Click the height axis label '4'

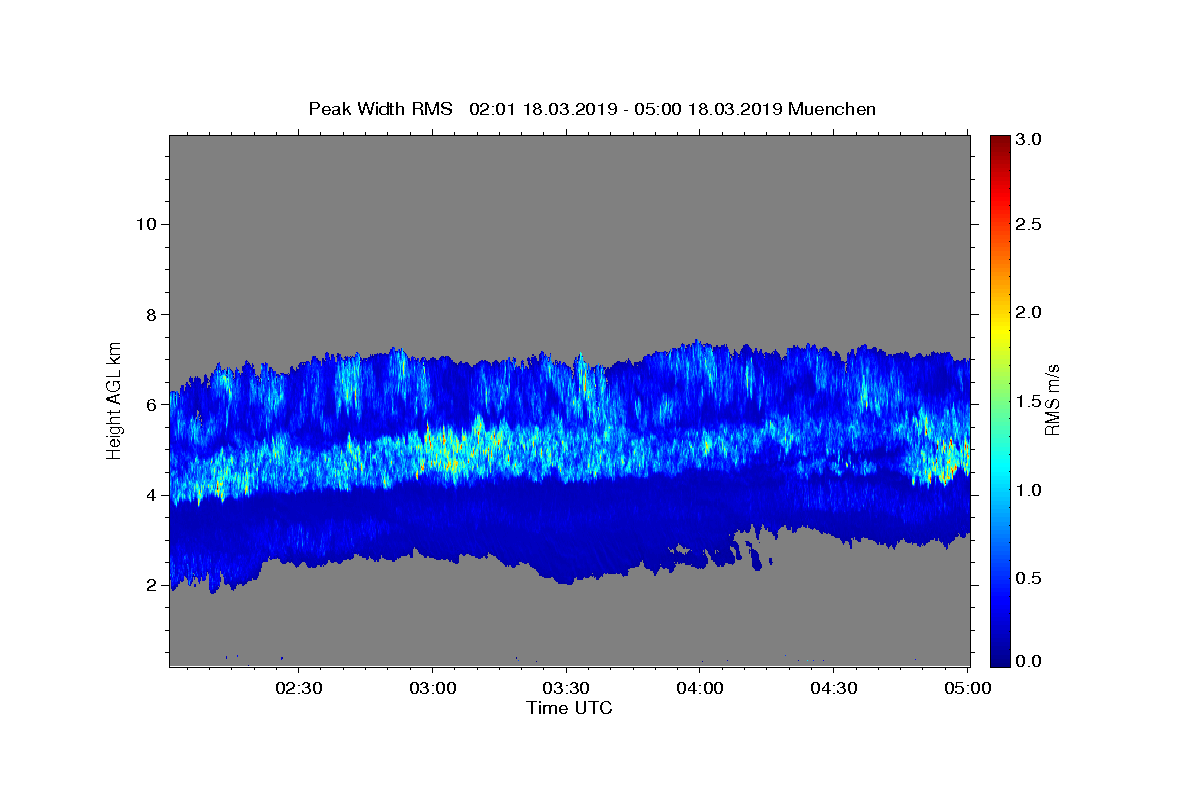click(x=150, y=495)
